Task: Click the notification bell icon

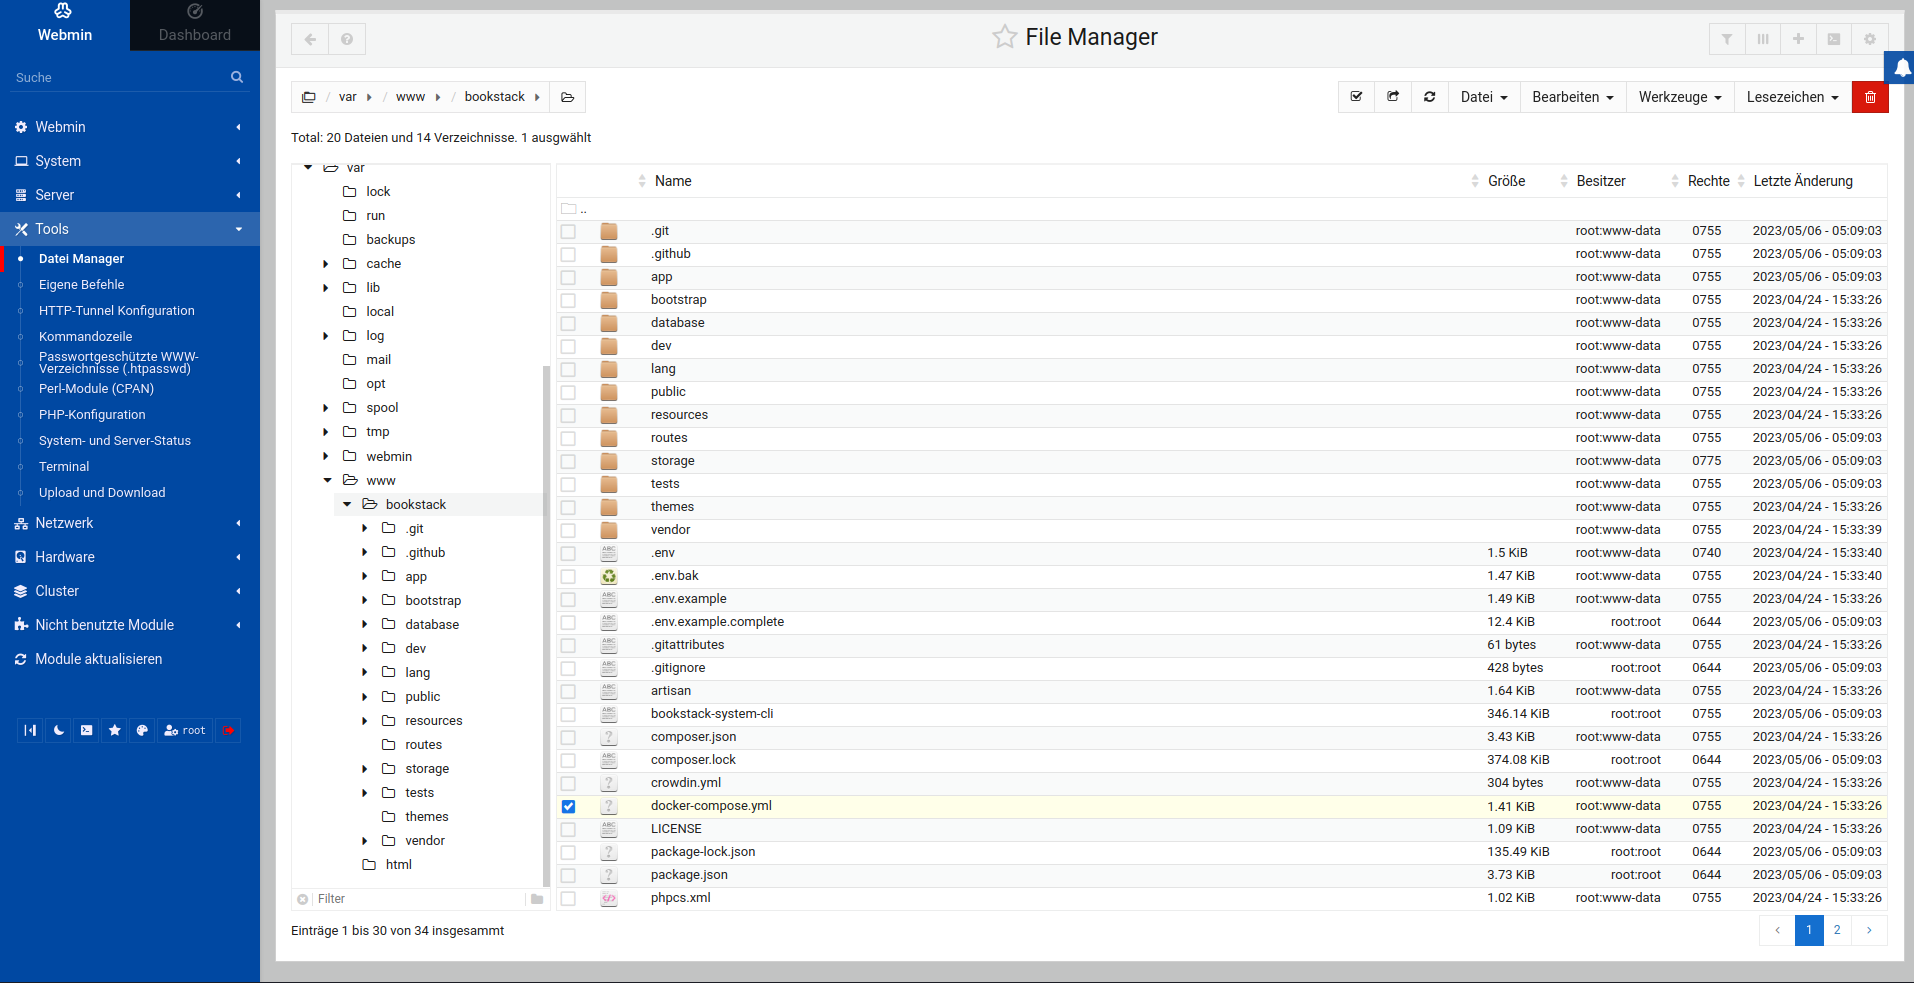Action: (1902, 68)
